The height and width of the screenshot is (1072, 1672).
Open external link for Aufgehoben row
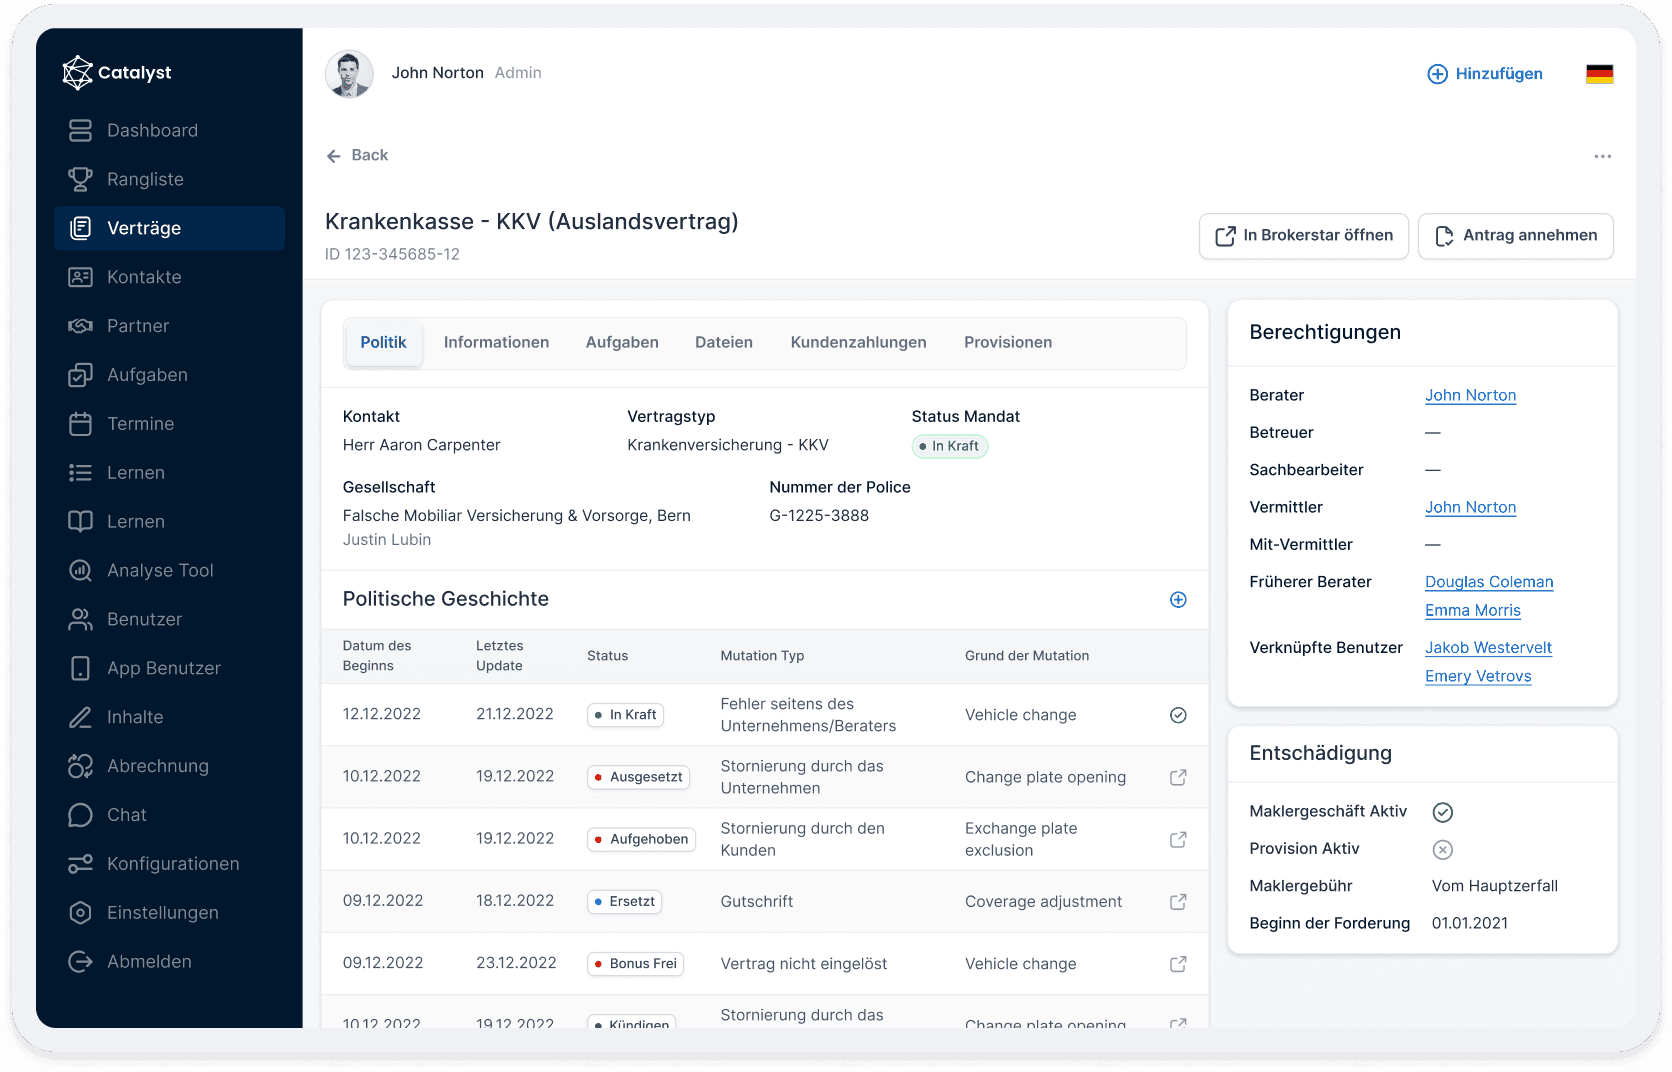[1178, 840]
